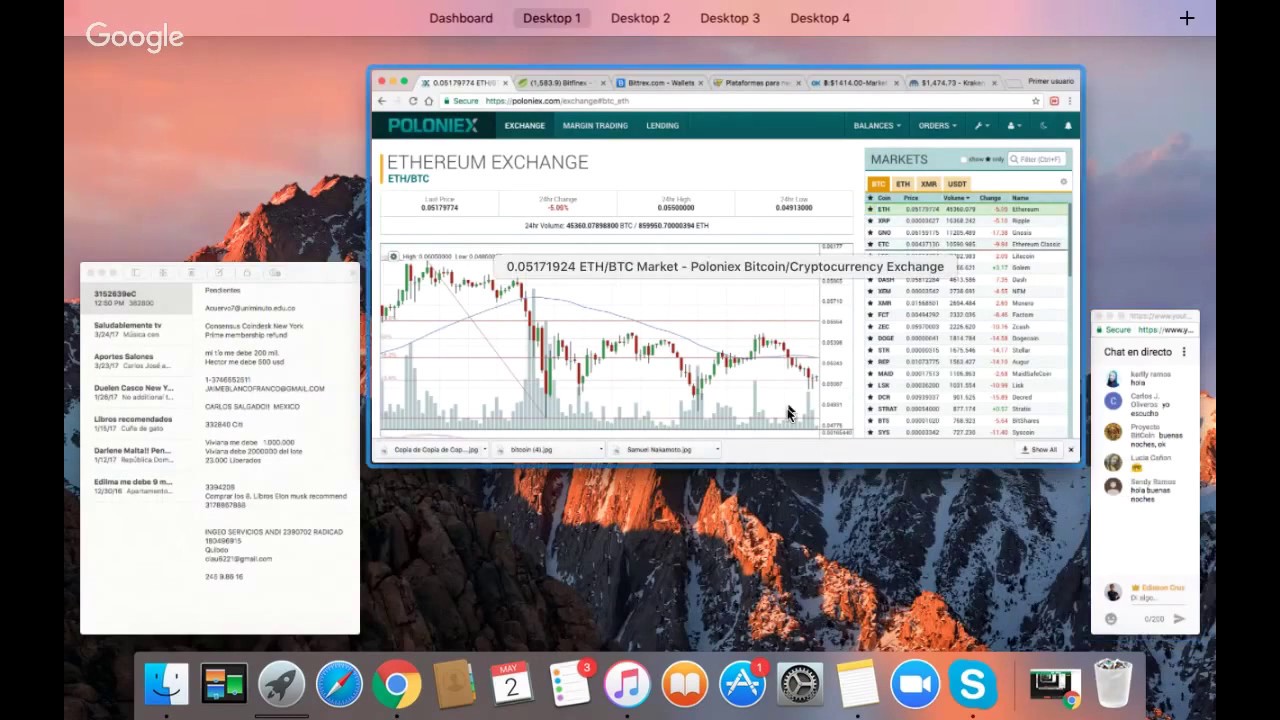Image resolution: width=1280 pixels, height=720 pixels.
Task: Toggle star for DOGE Dogecoin row
Action: click(x=870, y=338)
